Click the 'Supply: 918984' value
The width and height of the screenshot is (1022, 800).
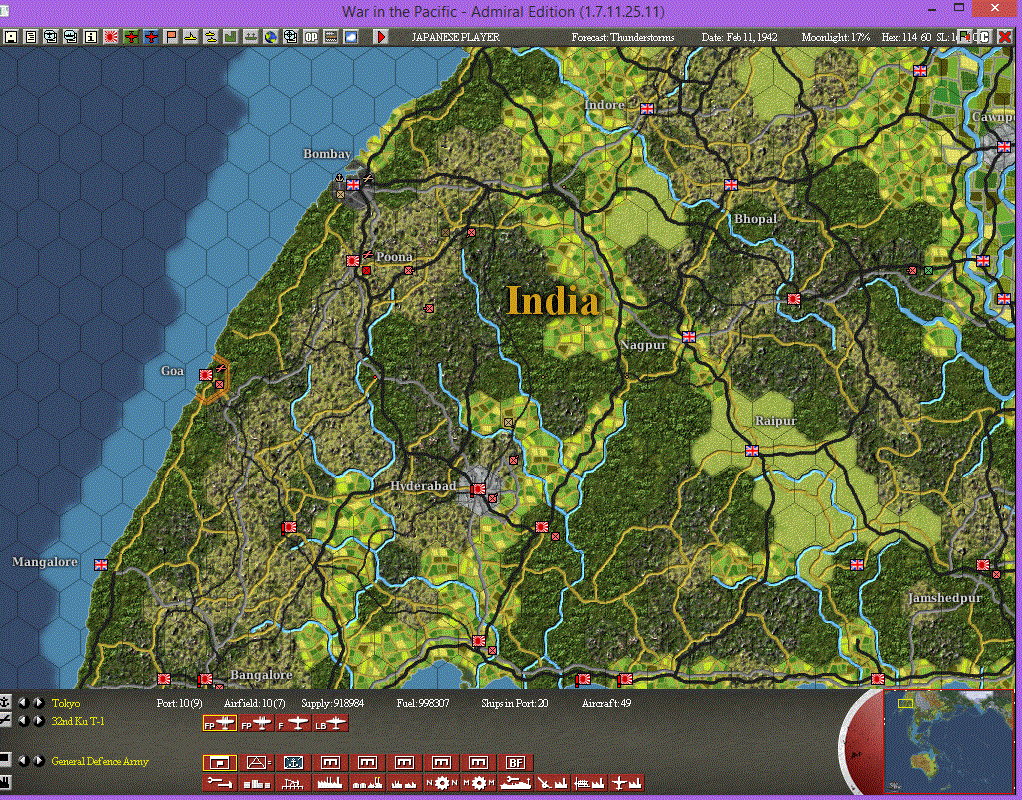[332, 703]
